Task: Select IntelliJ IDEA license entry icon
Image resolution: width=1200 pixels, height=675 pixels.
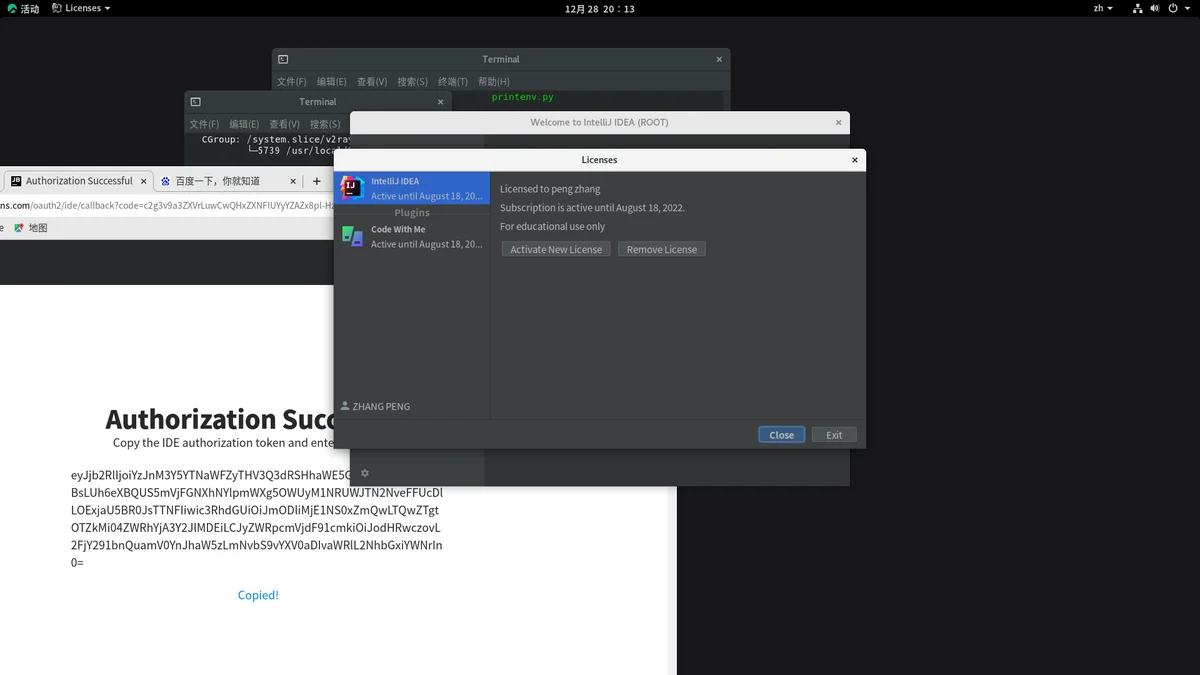Action: click(x=352, y=187)
